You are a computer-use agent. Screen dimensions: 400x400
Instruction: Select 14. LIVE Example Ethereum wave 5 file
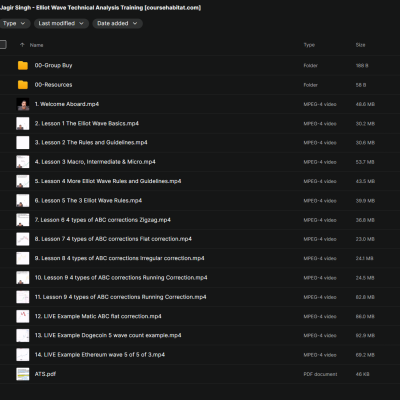tap(100, 355)
